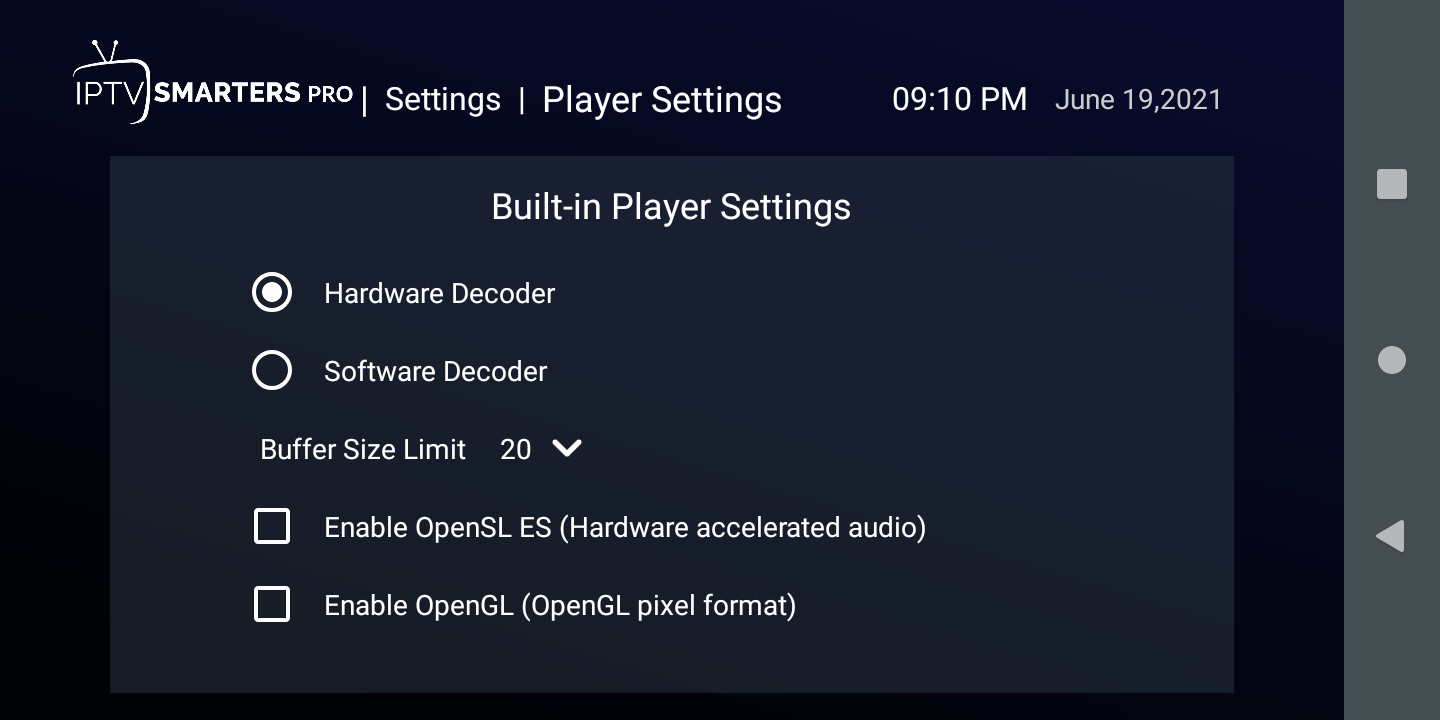Expand the Buffer Size Limit chevron
The image size is (1440, 720).
pyautogui.click(x=566, y=449)
